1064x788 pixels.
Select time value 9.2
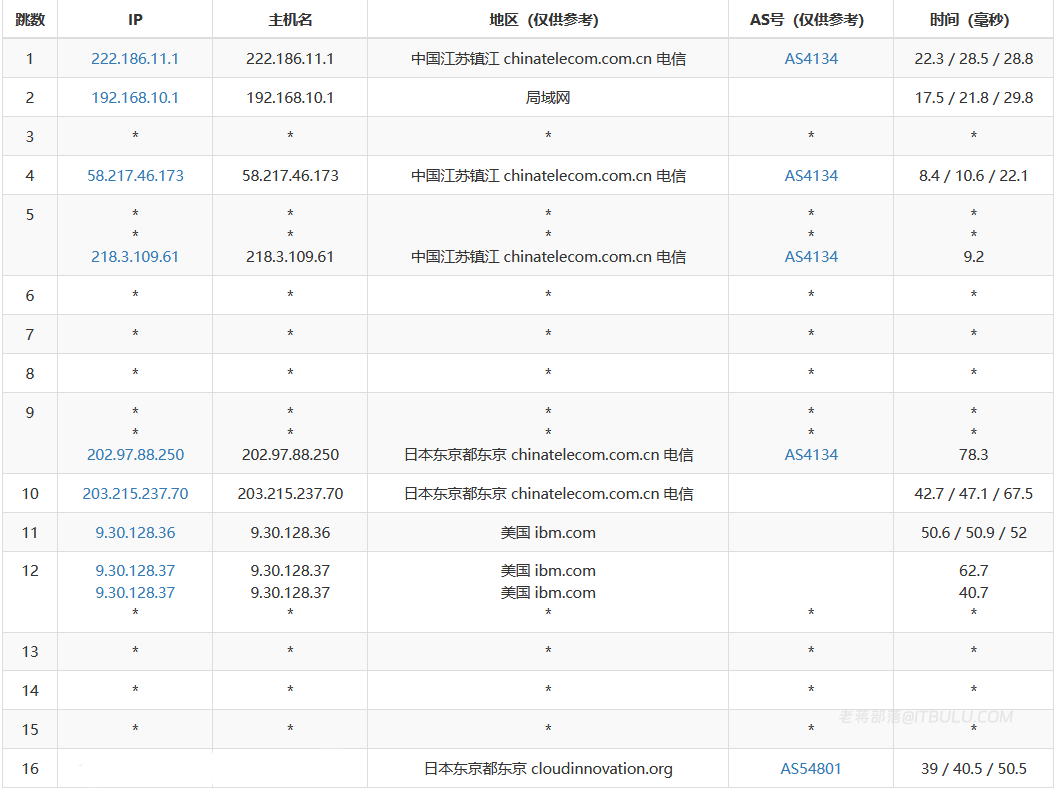point(973,257)
